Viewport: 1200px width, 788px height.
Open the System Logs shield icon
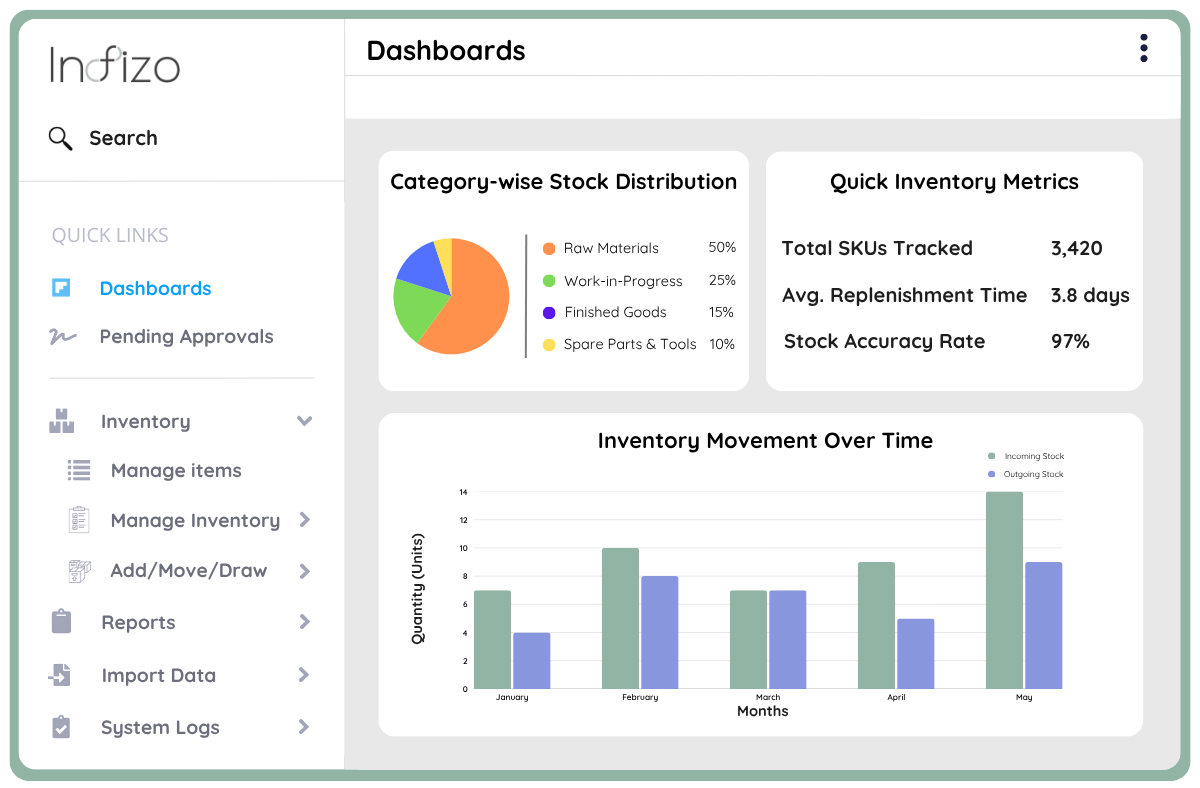[60, 727]
